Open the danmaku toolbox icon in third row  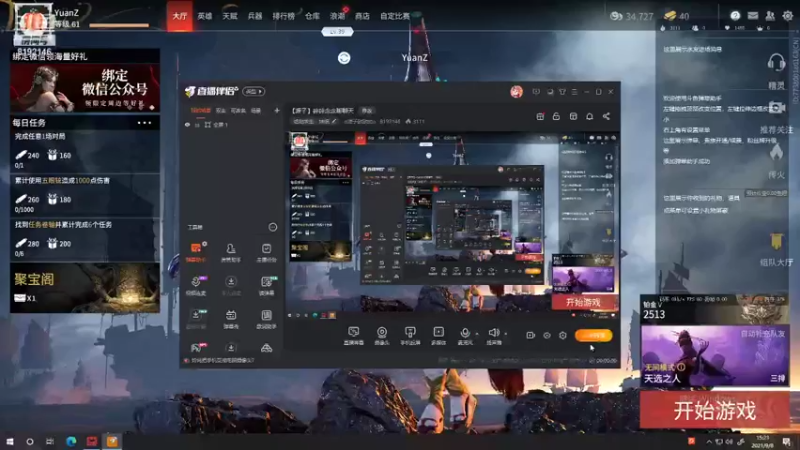231,315
